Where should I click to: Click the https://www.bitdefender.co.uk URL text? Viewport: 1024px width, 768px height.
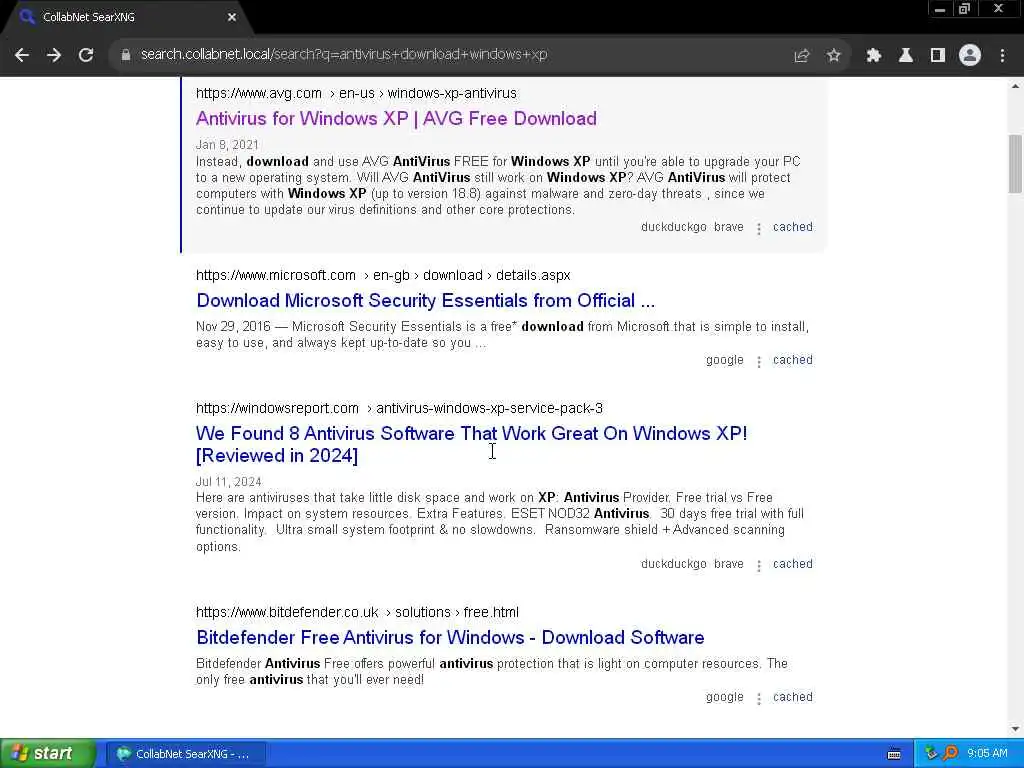tap(287, 613)
